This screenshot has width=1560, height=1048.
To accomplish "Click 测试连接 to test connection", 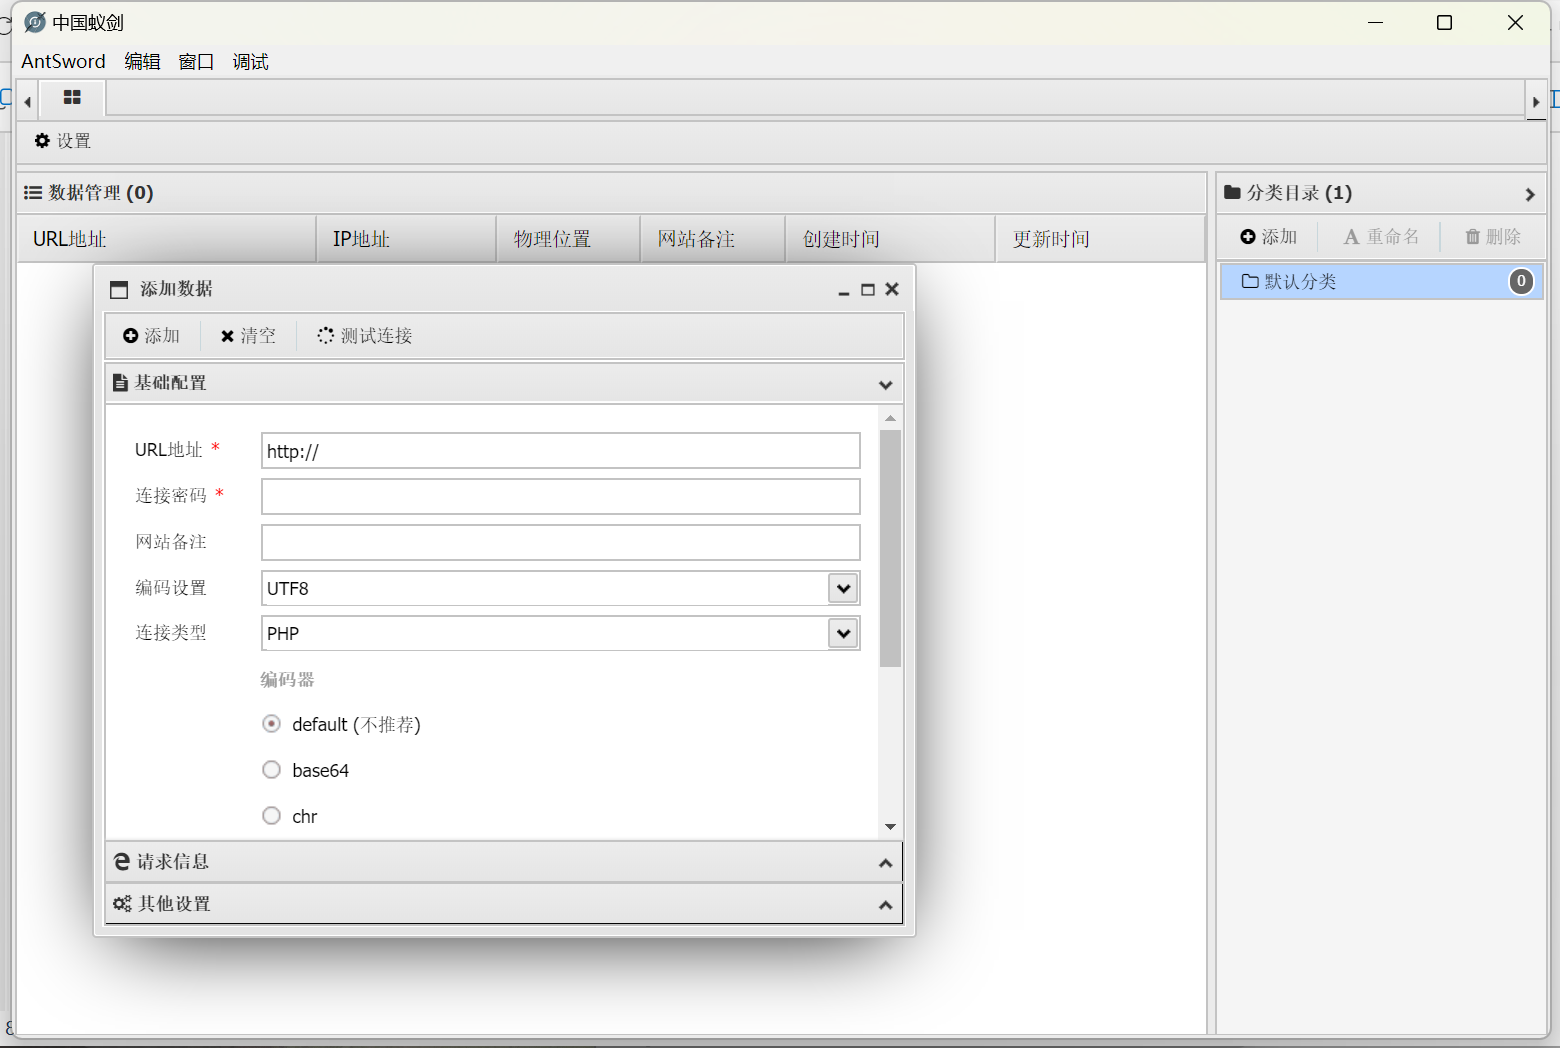I will pyautogui.click(x=365, y=336).
